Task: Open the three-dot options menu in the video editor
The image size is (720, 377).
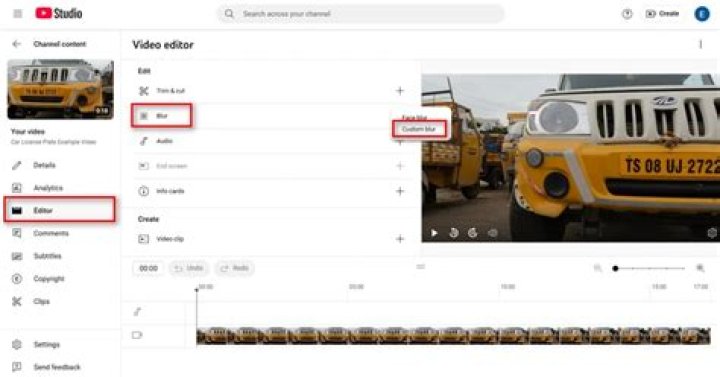Action: [700, 44]
